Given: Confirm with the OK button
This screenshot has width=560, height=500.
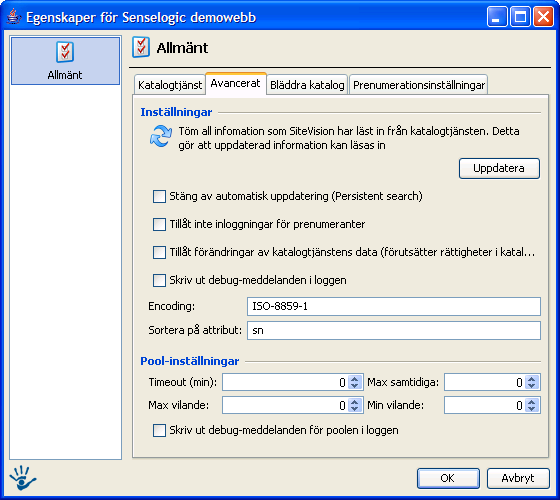Looking at the screenshot, I should click(x=448, y=478).
